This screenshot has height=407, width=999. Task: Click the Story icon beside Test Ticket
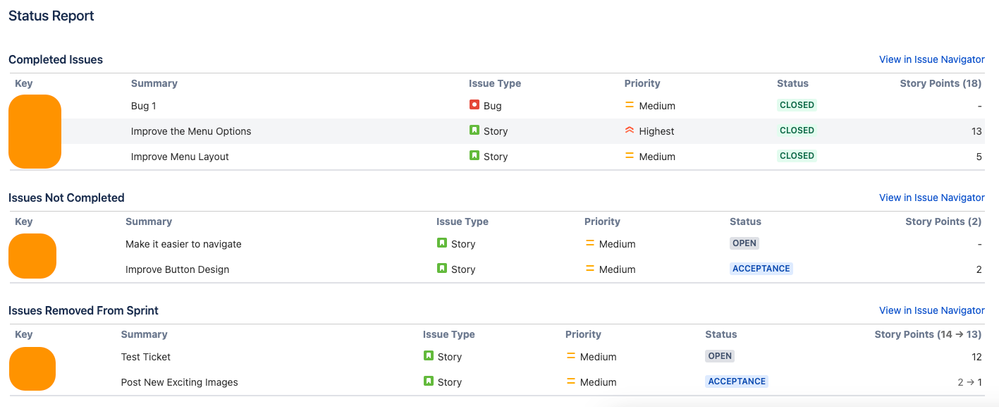point(429,356)
